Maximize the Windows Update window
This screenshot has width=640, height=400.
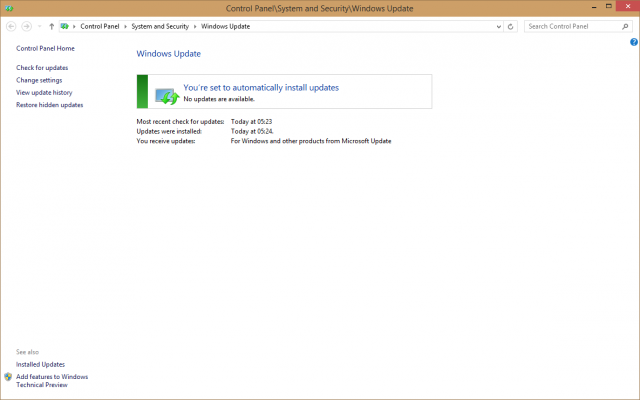pyautogui.click(x=609, y=6)
